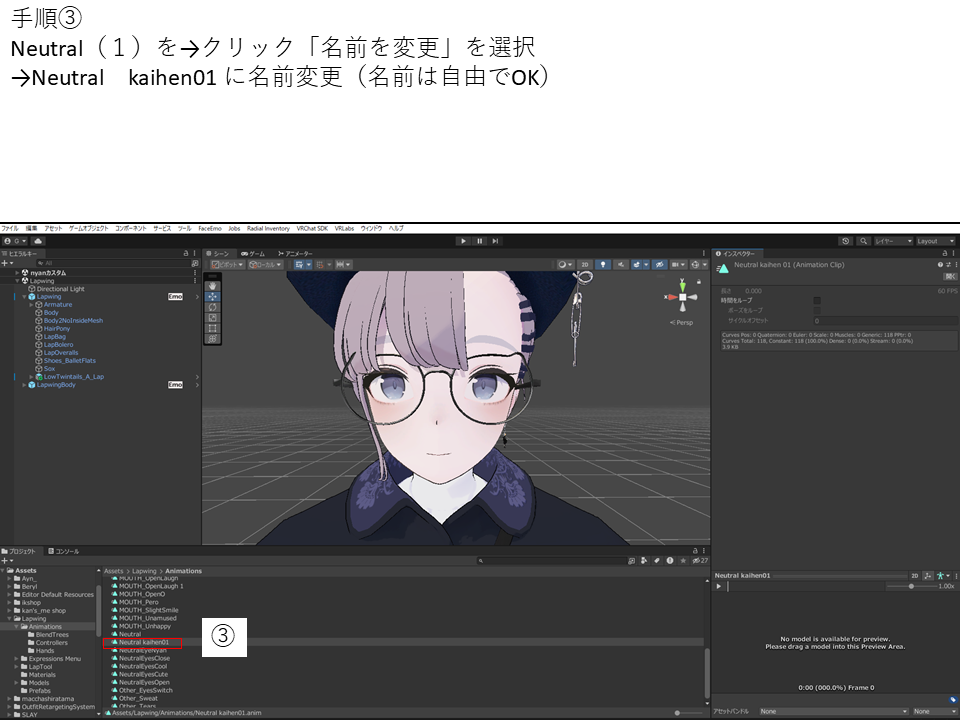
Task: Switch to the ゲーム tab
Action: tap(253, 254)
